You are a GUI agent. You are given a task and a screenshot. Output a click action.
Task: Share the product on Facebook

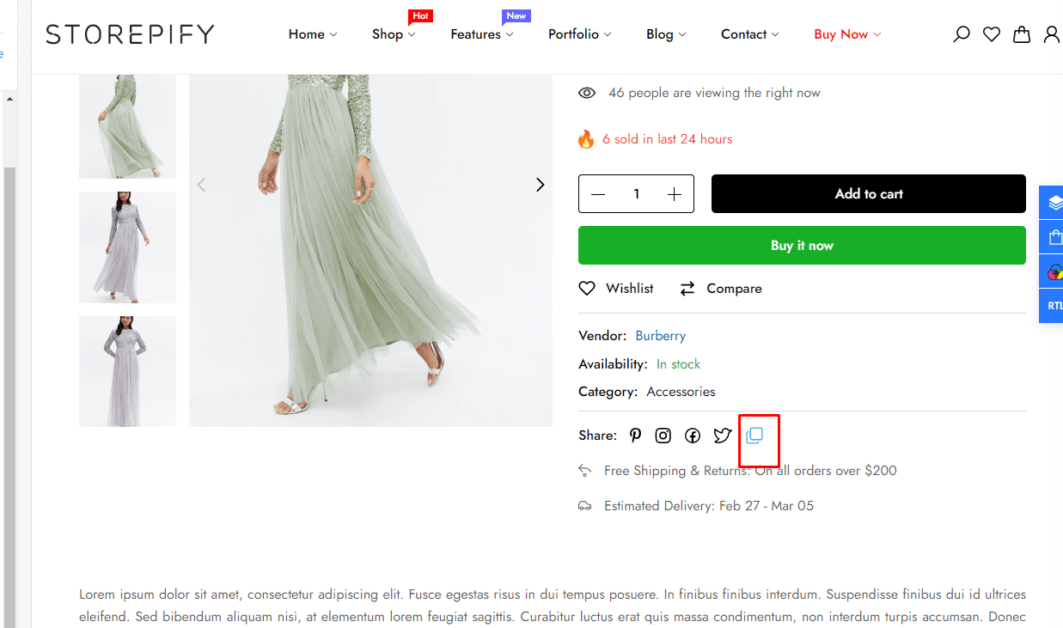[692, 435]
